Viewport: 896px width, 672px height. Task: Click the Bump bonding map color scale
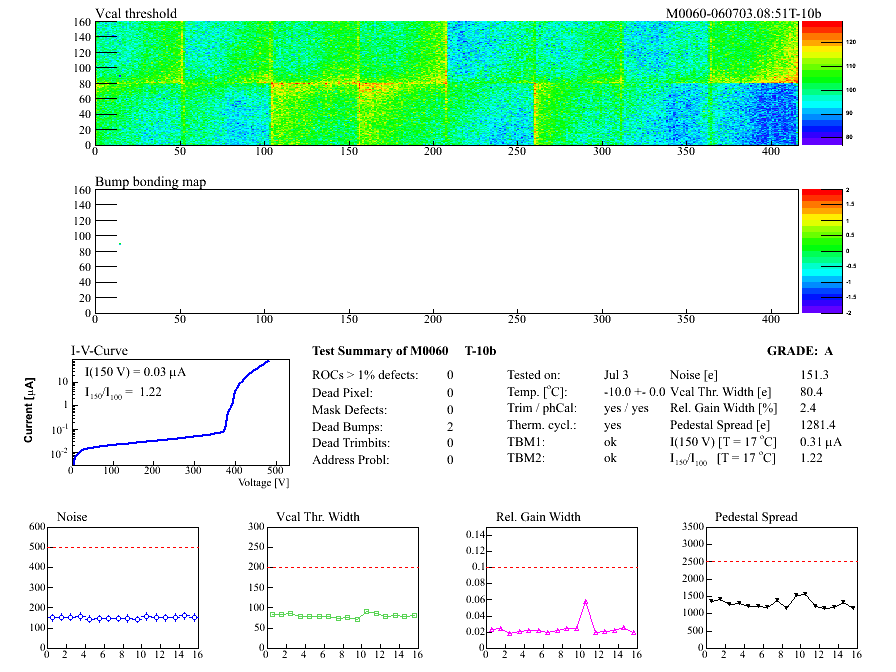click(822, 250)
